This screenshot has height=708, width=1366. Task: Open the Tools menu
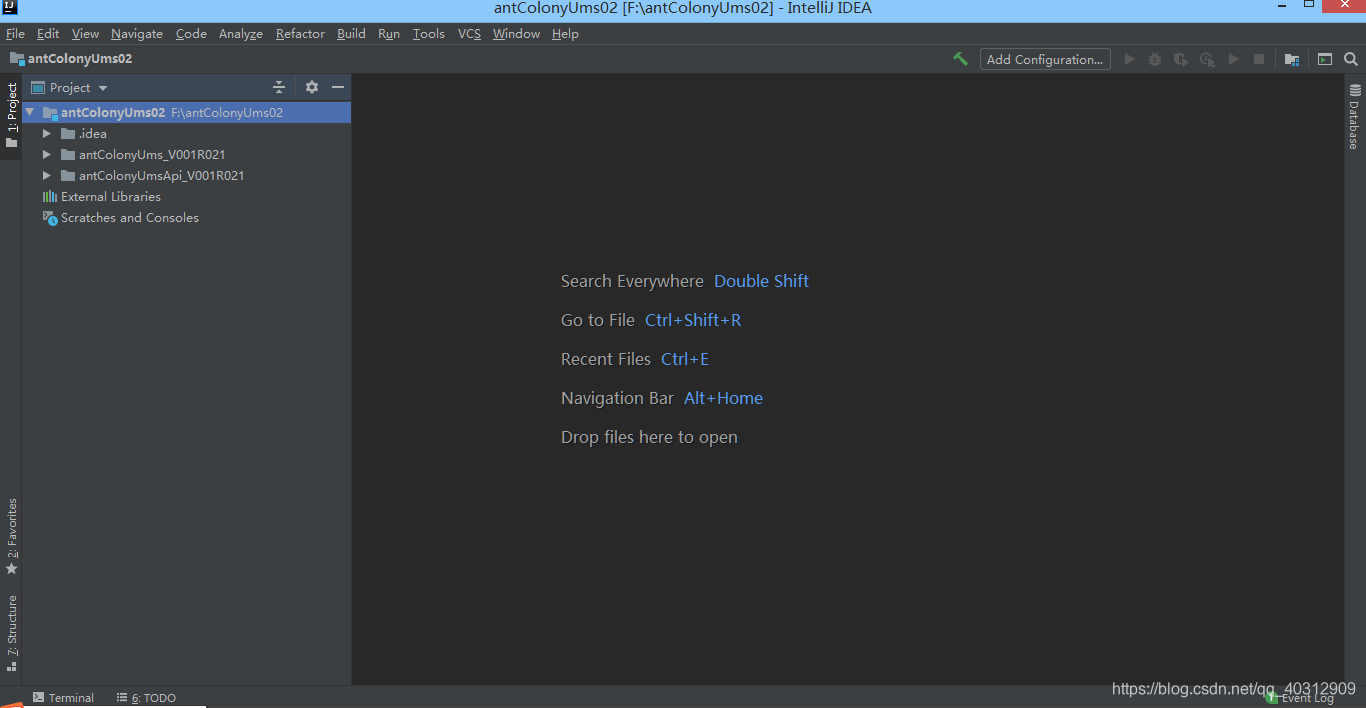(429, 34)
